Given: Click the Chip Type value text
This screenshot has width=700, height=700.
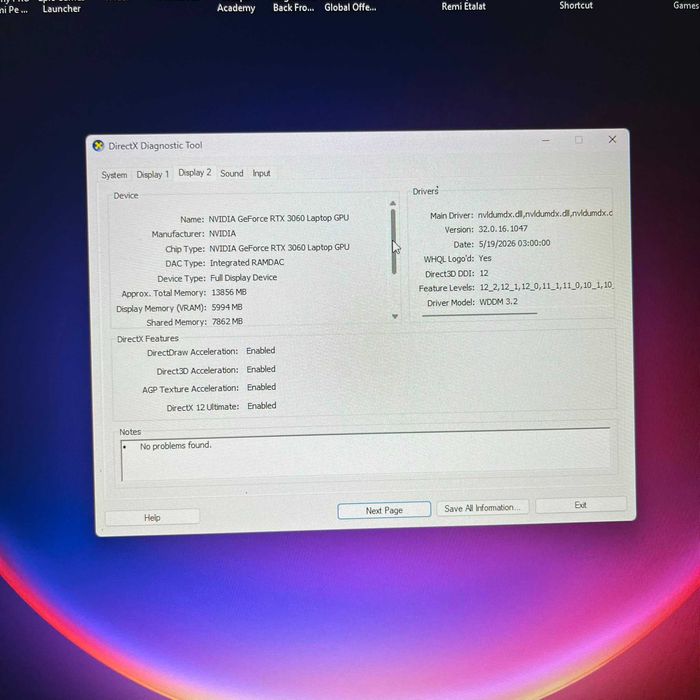Looking at the screenshot, I should (279, 248).
